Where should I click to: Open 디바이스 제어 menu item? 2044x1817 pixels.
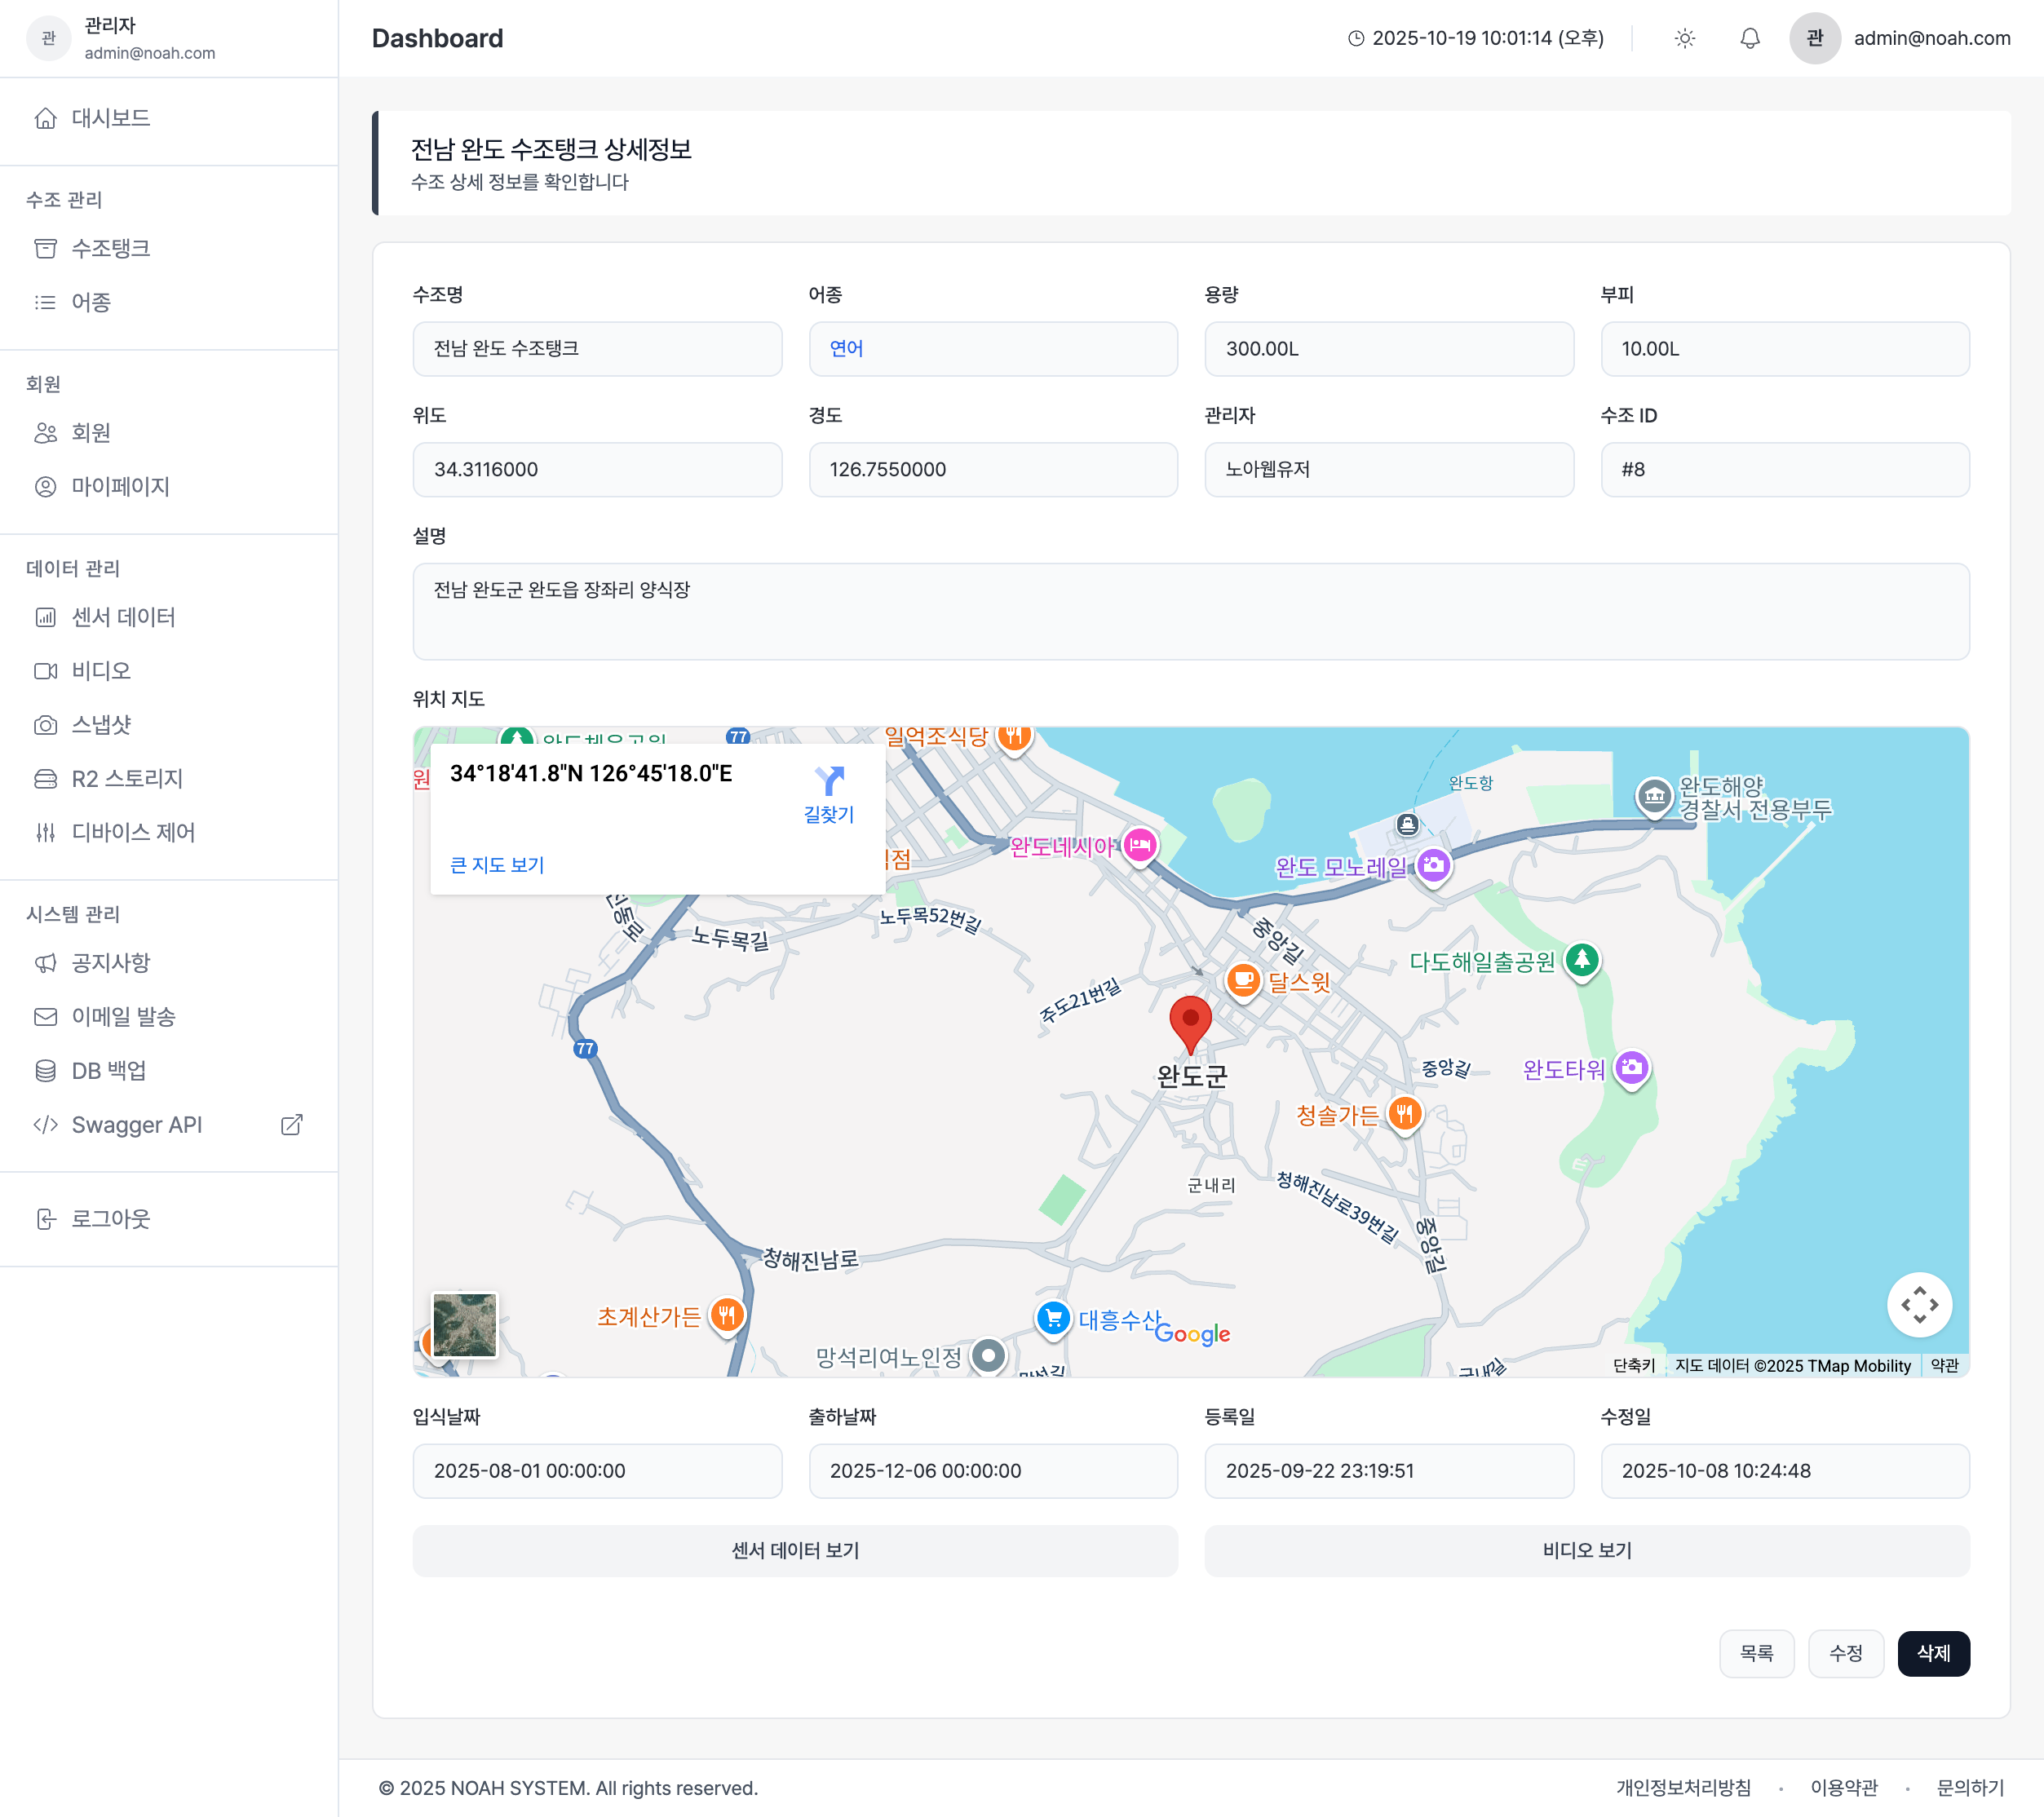(x=133, y=832)
